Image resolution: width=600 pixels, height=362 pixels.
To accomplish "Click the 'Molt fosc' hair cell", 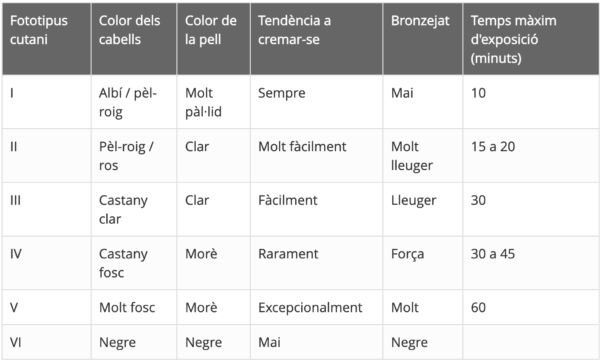I will [x=134, y=307].
